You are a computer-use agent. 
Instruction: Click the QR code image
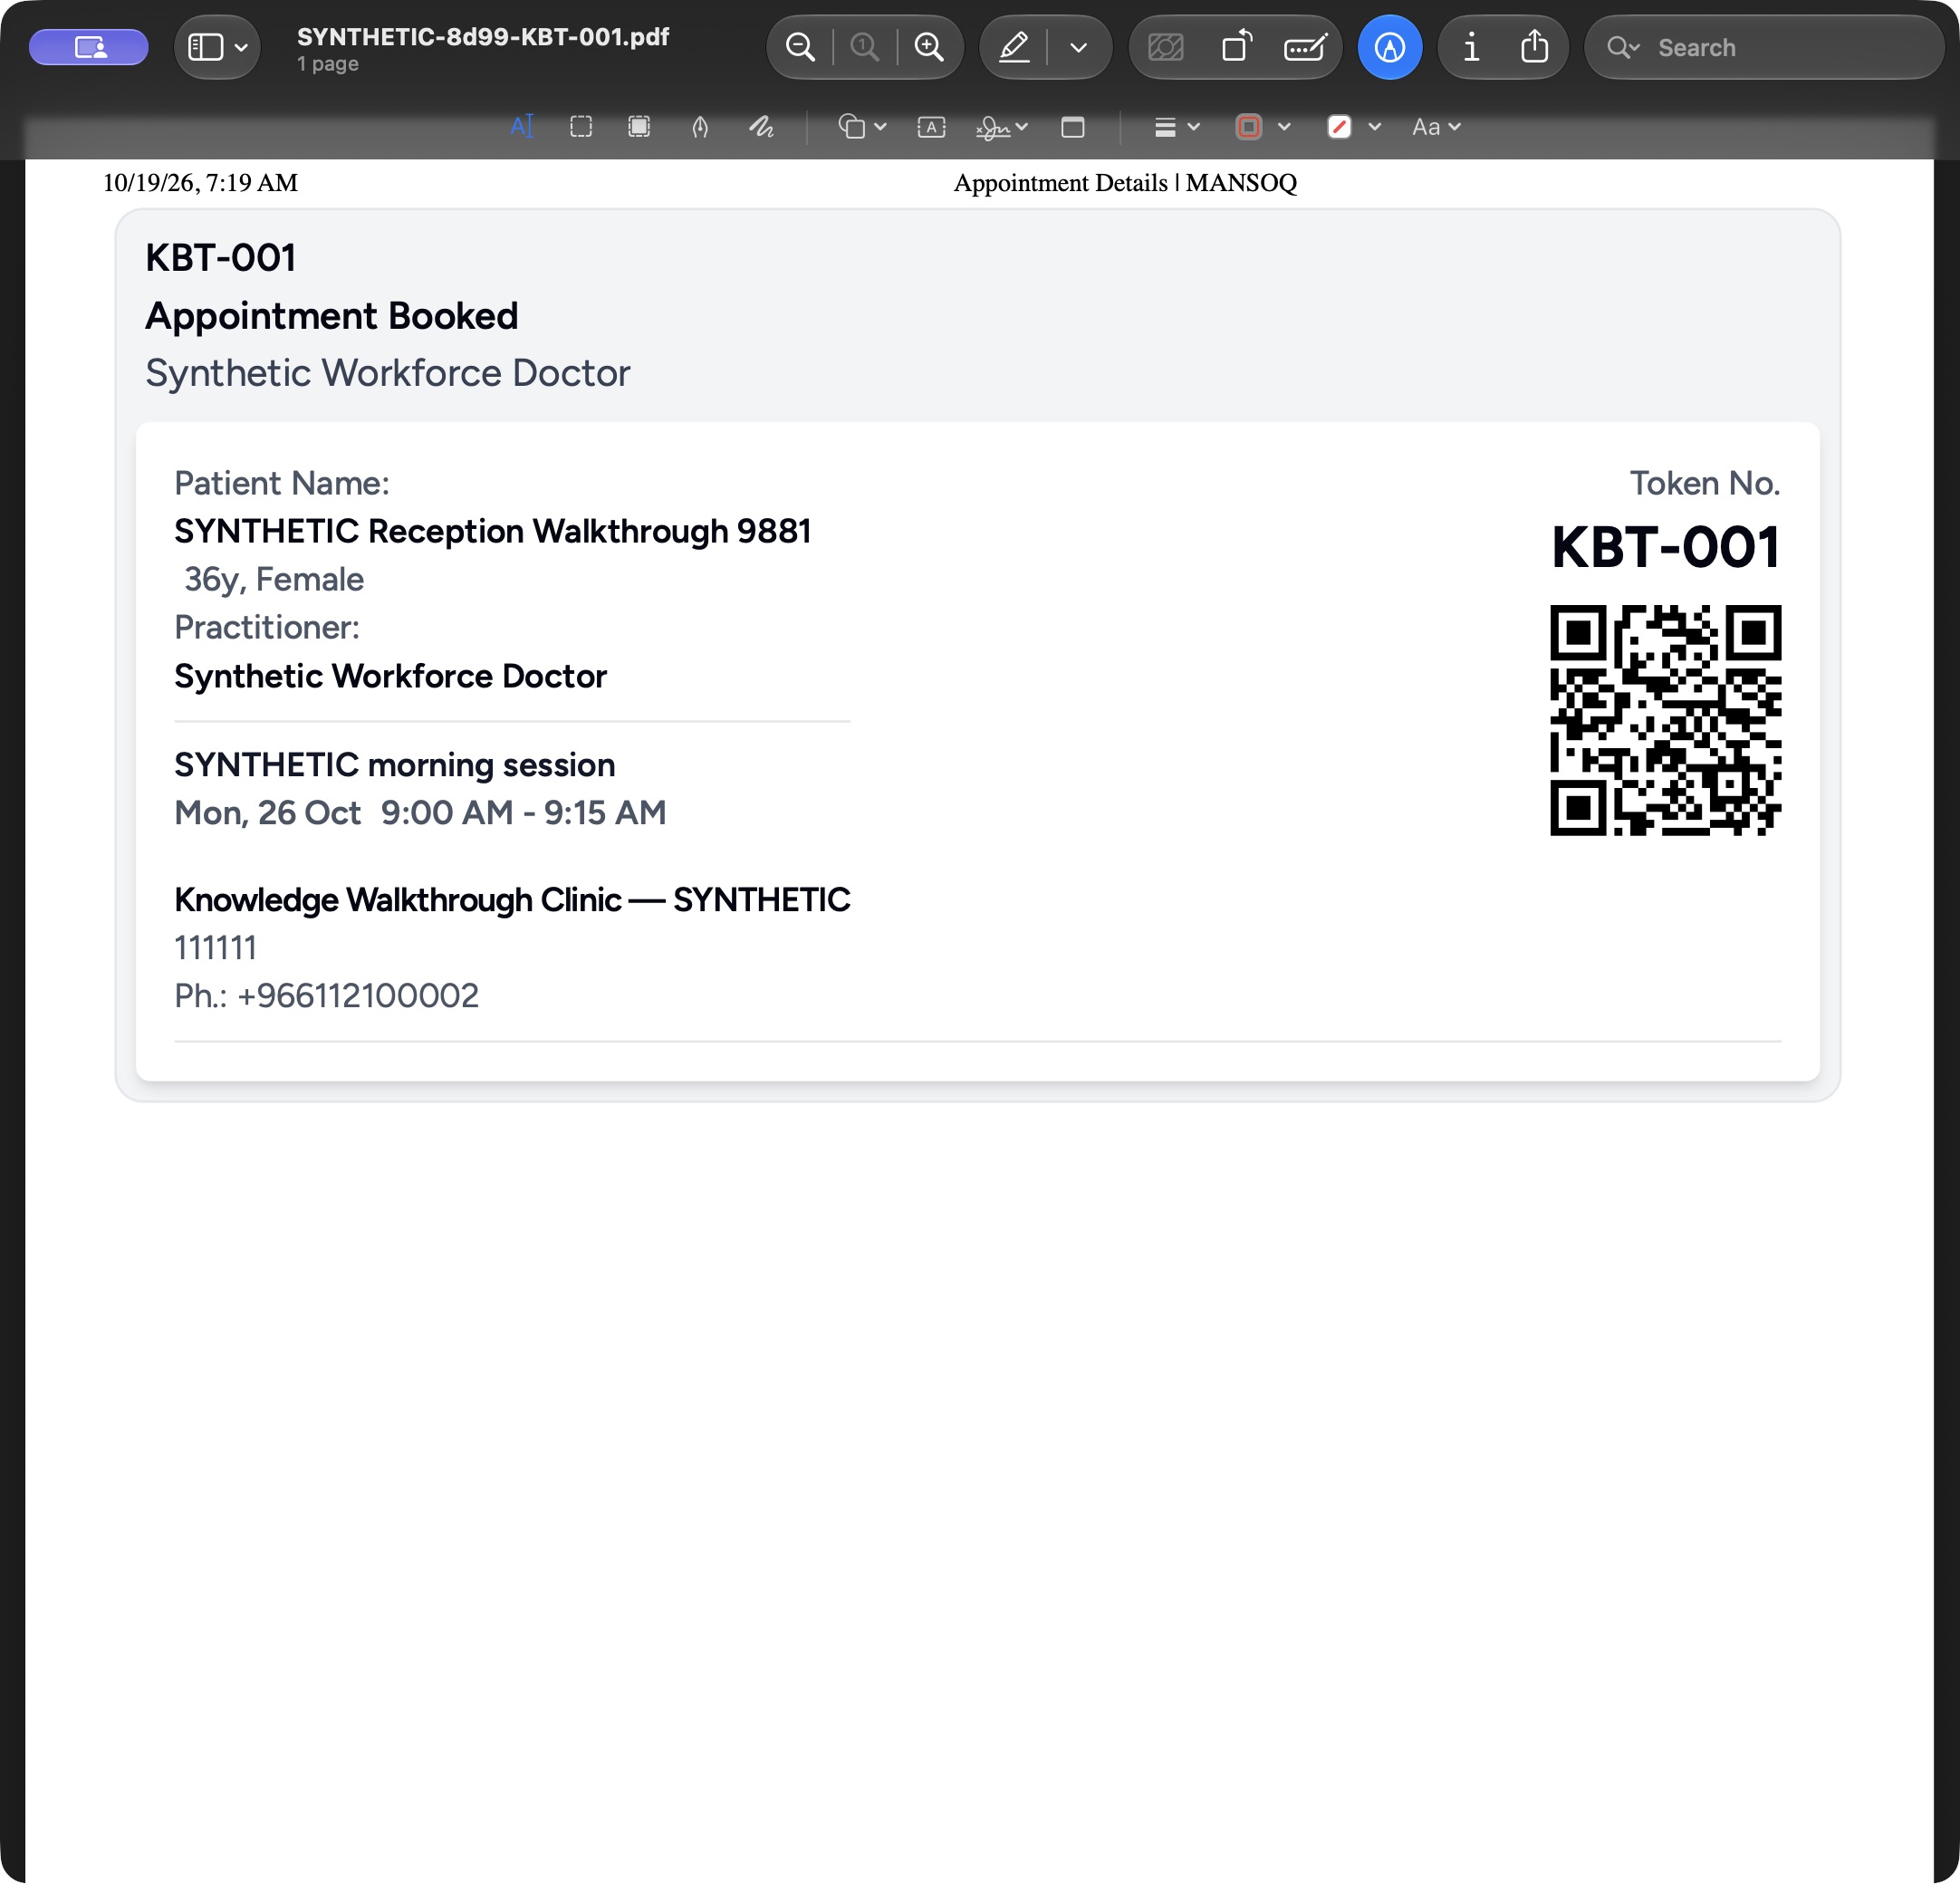[x=1666, y=720]
